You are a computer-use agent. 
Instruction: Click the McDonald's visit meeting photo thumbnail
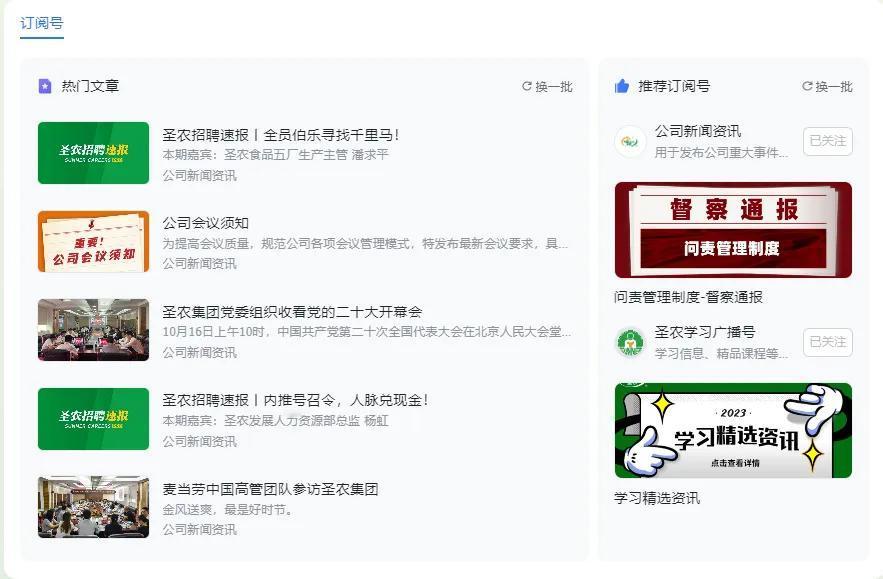coord(93,507)
